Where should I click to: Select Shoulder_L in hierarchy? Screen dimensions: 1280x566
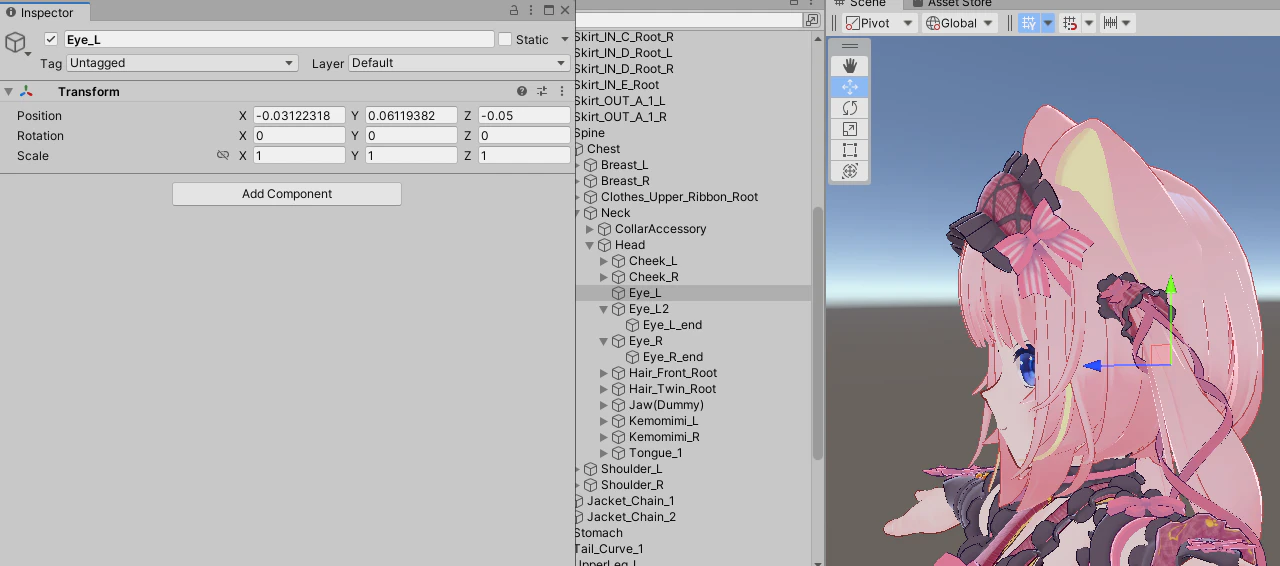click(x=631, y=469)
